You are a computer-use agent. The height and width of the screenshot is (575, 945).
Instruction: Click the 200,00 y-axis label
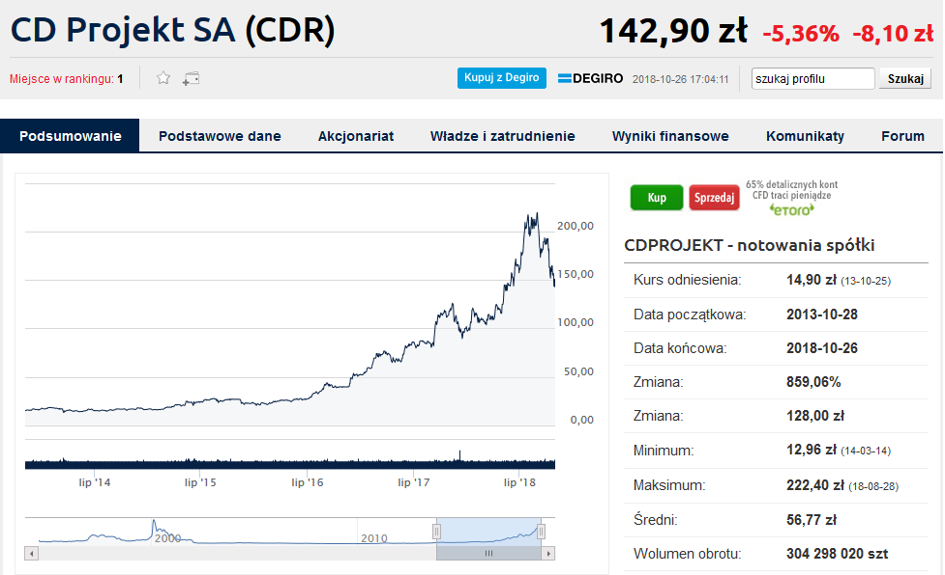(x=576, y=226)
